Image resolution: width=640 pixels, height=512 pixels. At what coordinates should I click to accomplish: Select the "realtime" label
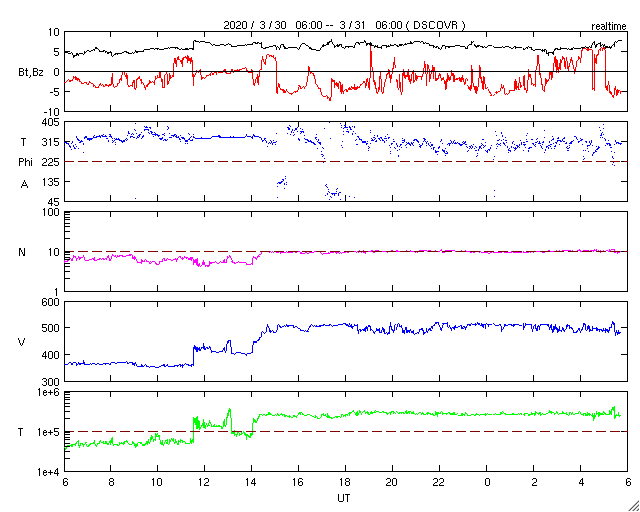tap(609, 27)
